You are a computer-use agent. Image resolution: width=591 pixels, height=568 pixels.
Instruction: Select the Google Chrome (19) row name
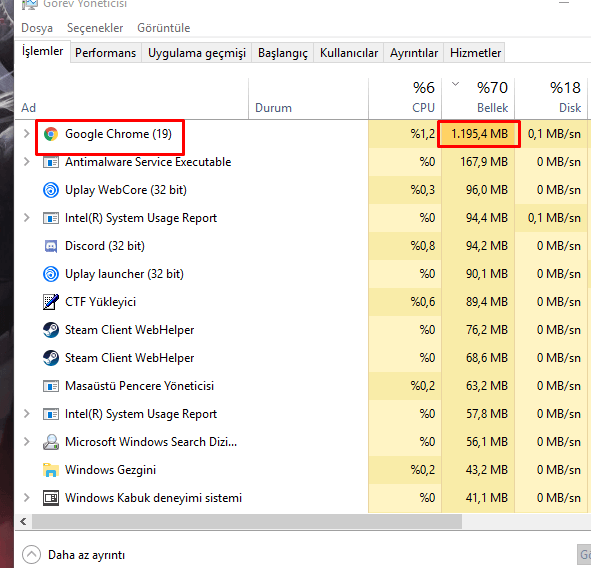pos(118,134)
